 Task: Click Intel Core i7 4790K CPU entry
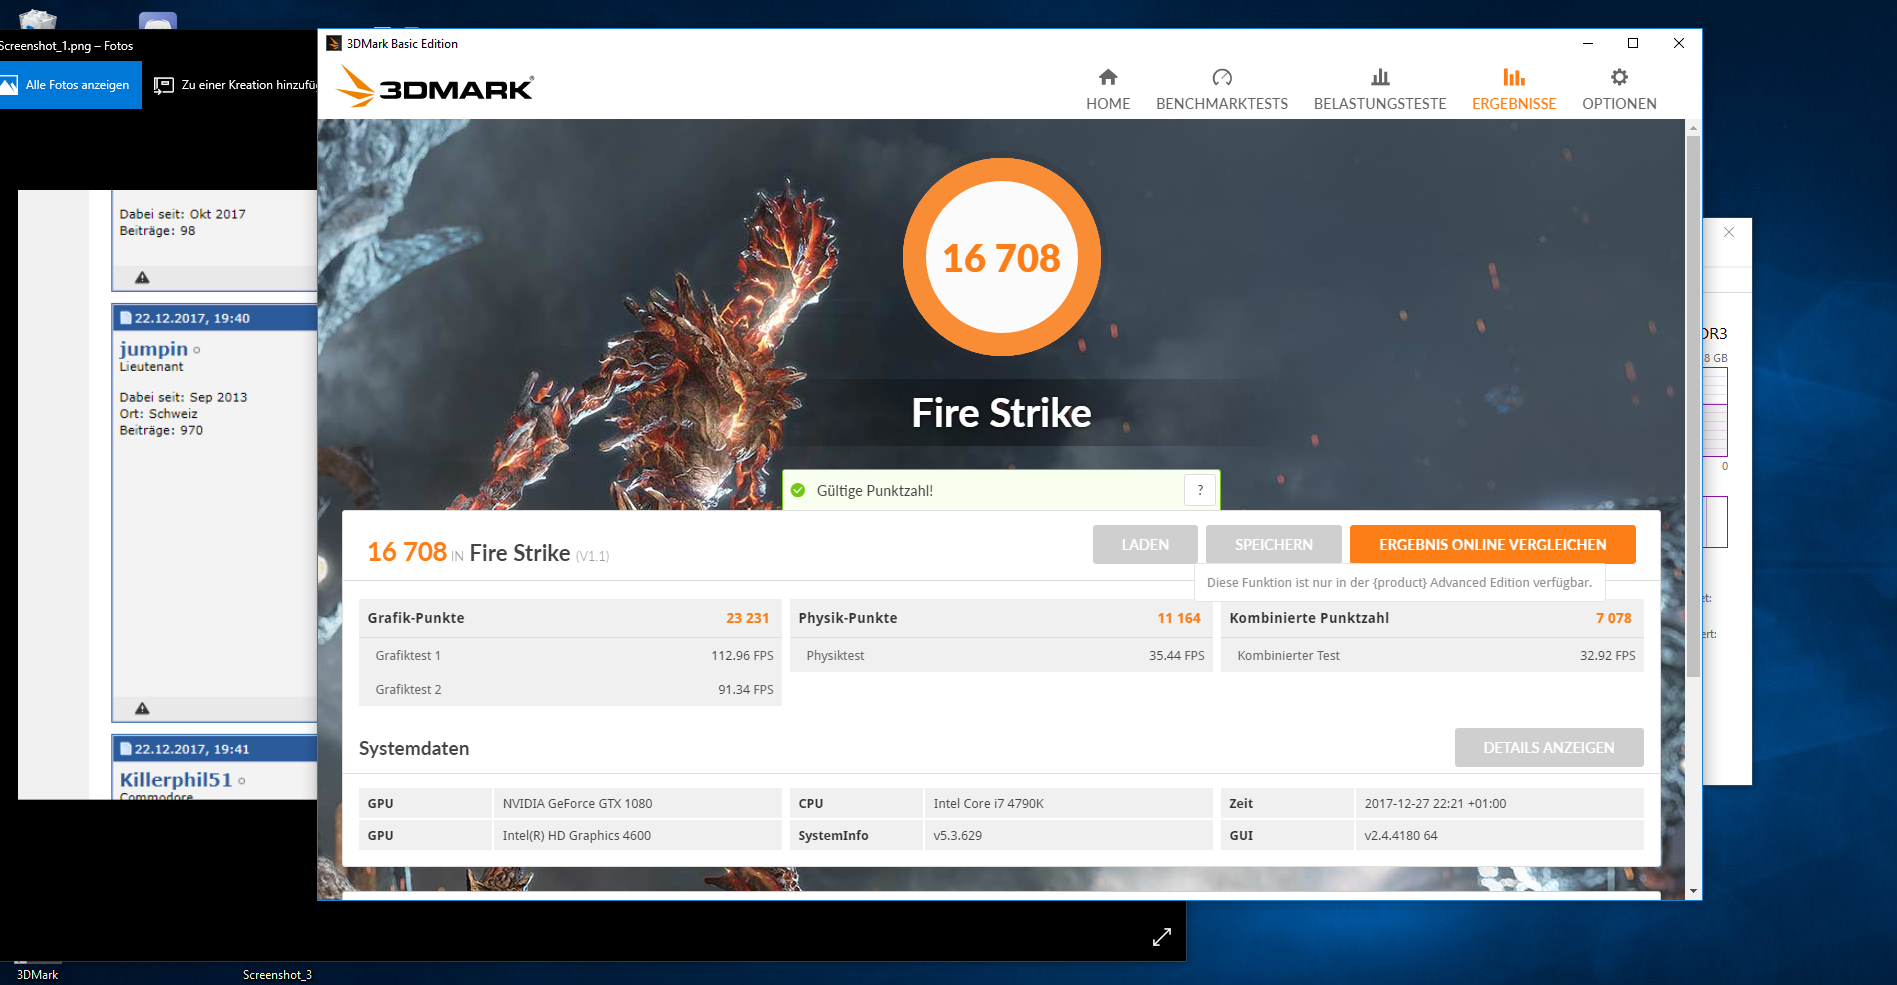(x=988, y=803)
